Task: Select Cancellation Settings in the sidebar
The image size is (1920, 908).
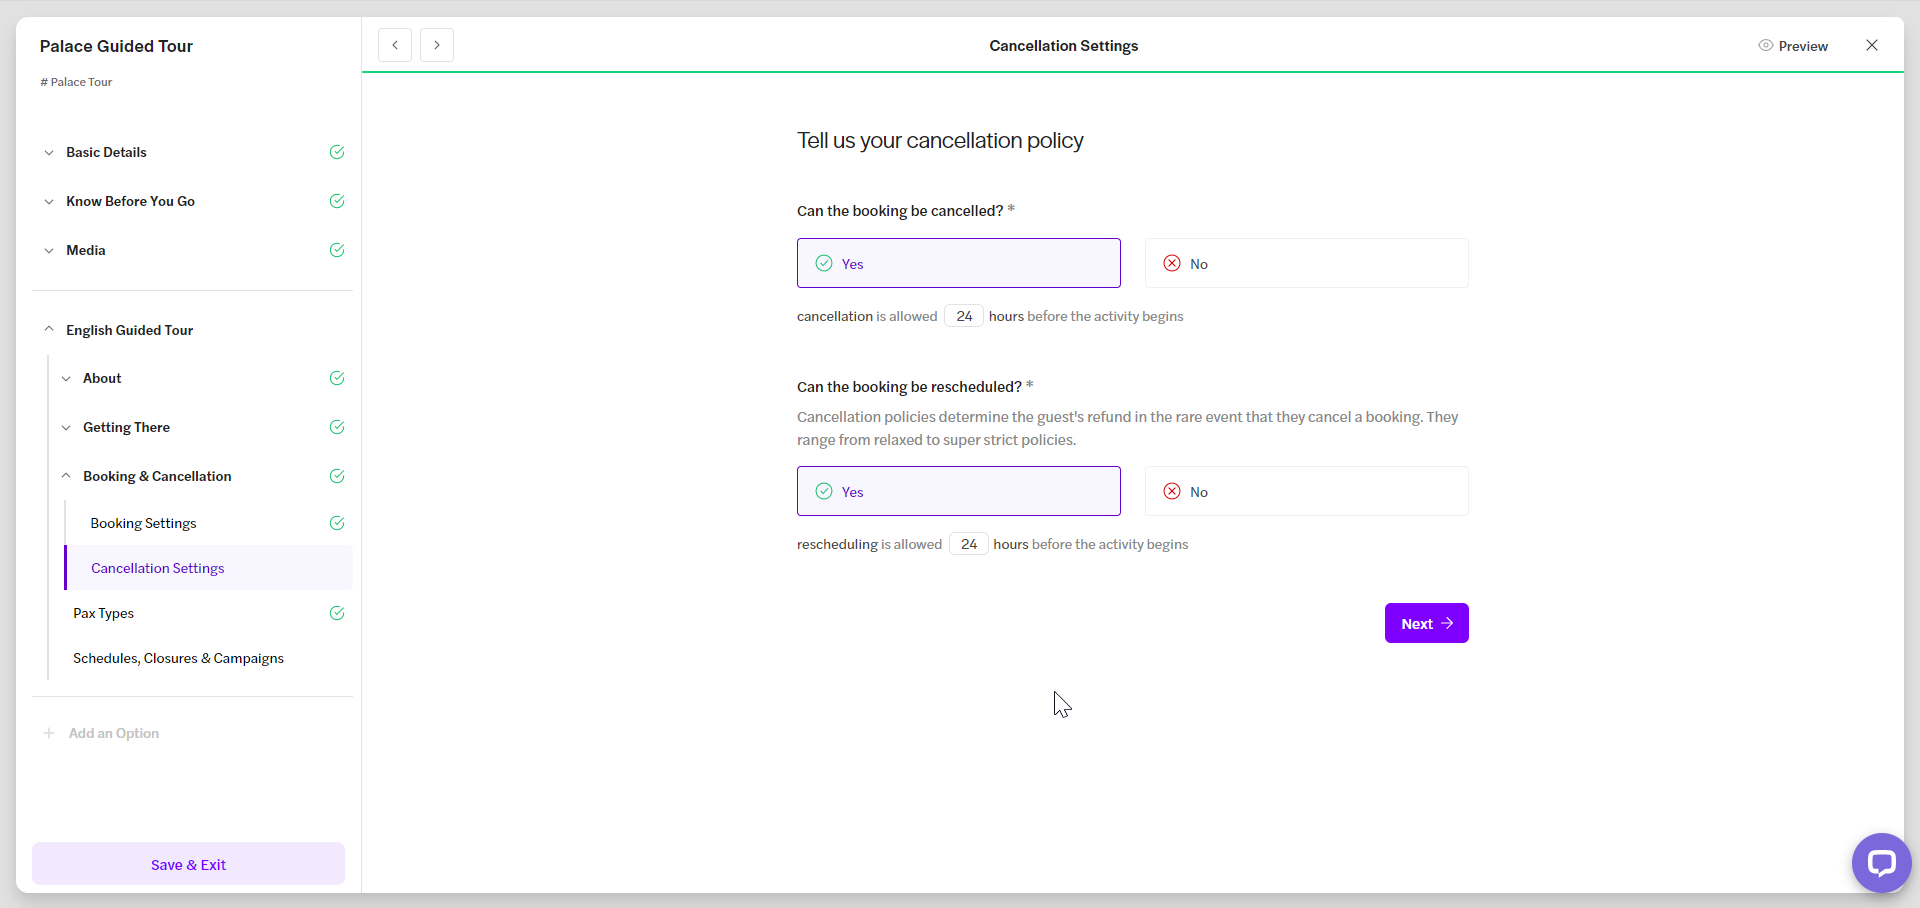Action: click(209, 568)
